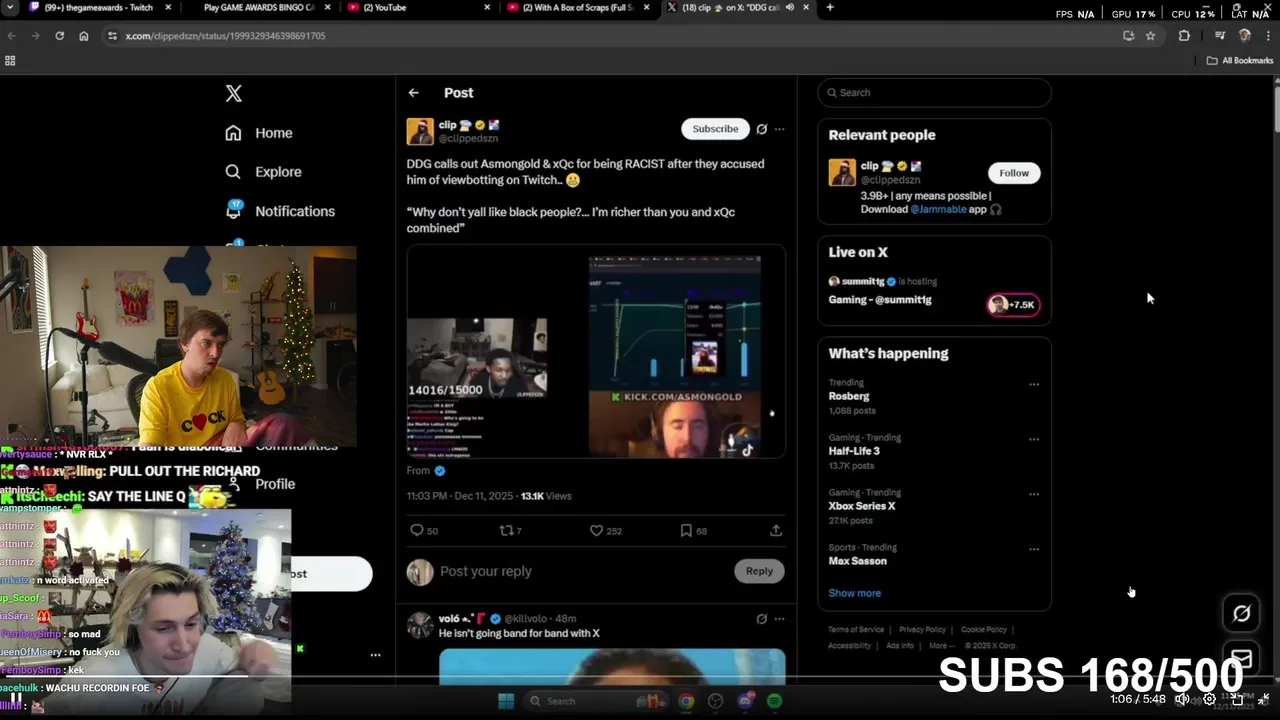Viewport: 1280px width, 720px height.
Task: Reply icon showing 50 replies
Action: pos(424,531)
